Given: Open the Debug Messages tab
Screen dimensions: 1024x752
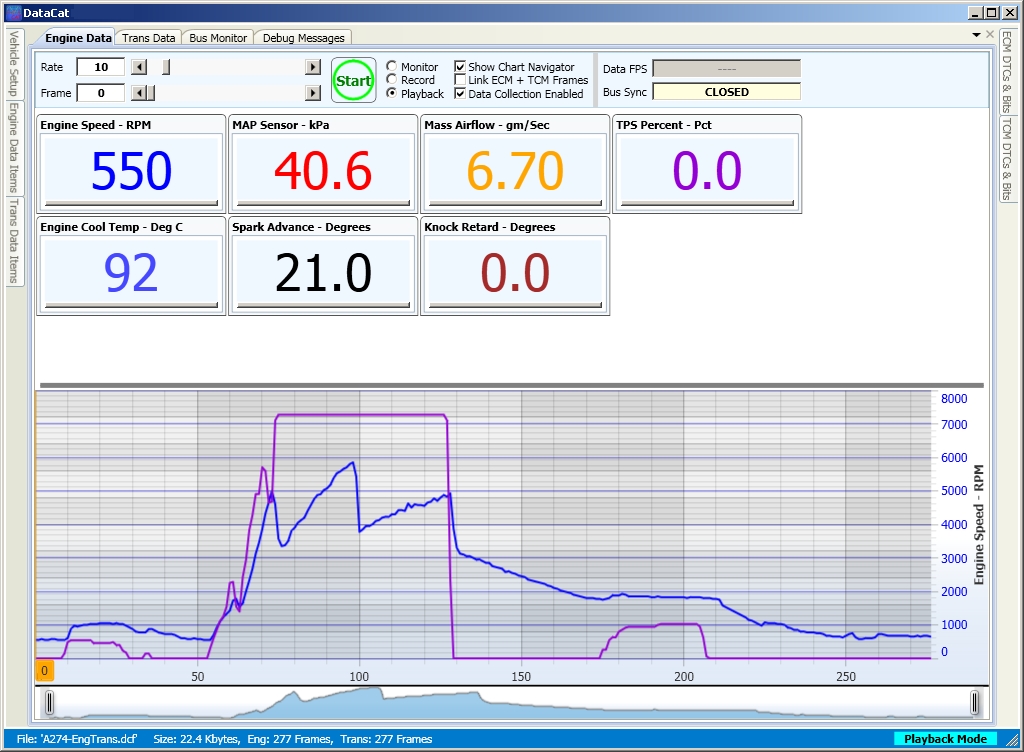Looking at the screenshot, I should (x=303, y=38).
